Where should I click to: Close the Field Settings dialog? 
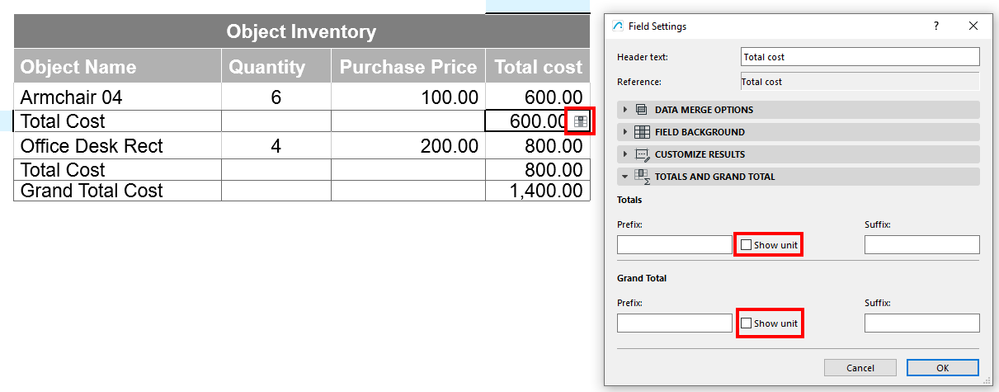coord(973,26)
